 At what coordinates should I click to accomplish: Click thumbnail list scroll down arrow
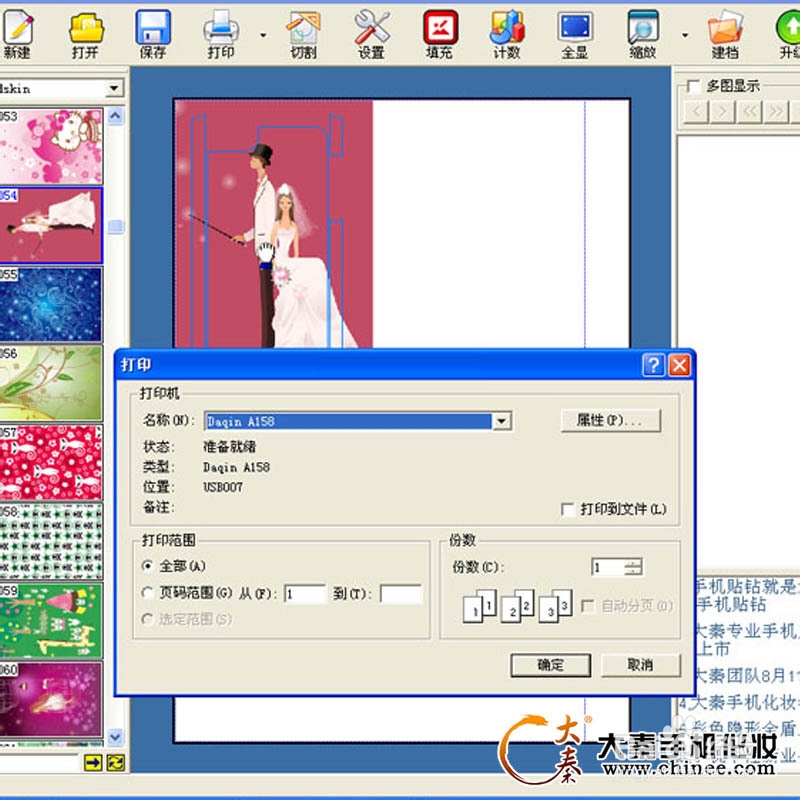115,737
